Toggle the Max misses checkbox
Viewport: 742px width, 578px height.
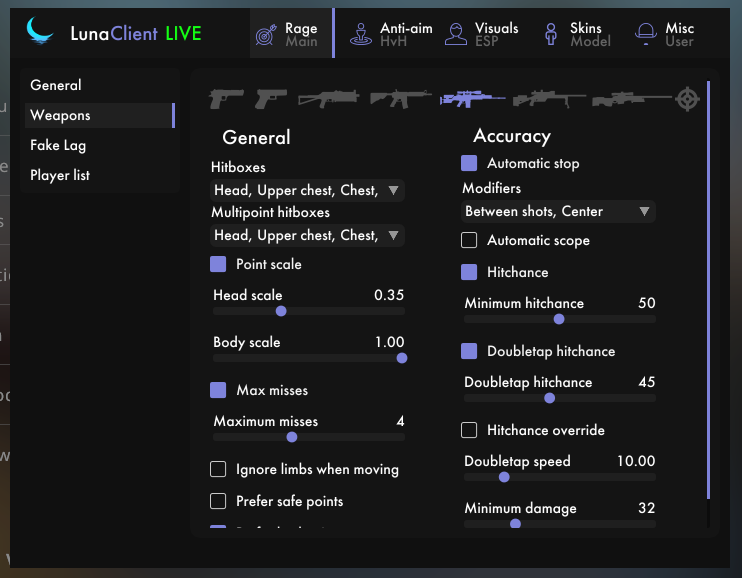tap(218, 390)
